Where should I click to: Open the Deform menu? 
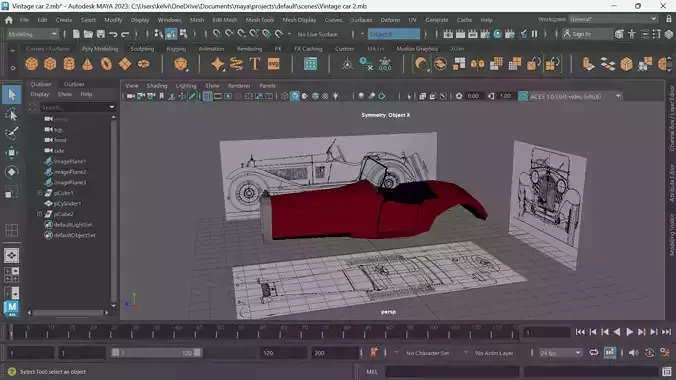pos(390,20)
